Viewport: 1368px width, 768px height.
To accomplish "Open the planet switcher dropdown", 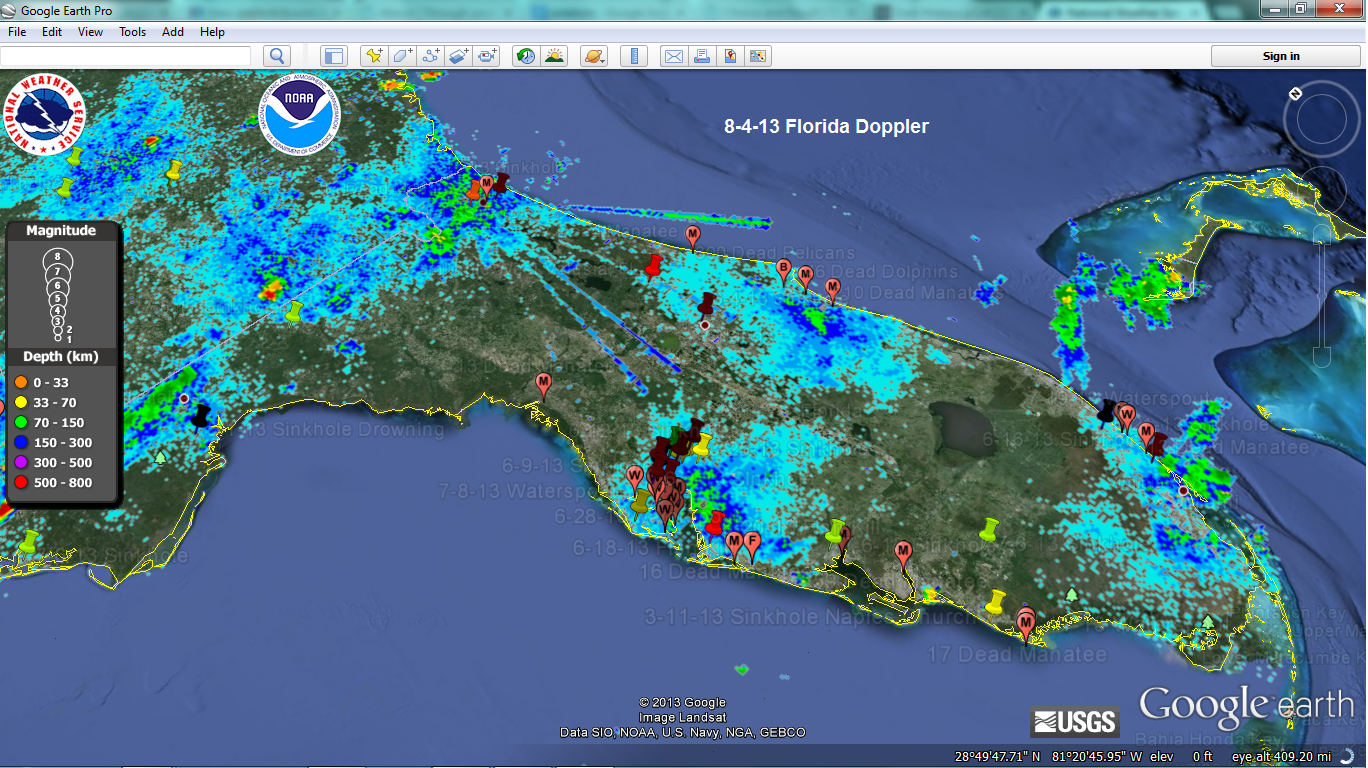I will tap(594, 56).
